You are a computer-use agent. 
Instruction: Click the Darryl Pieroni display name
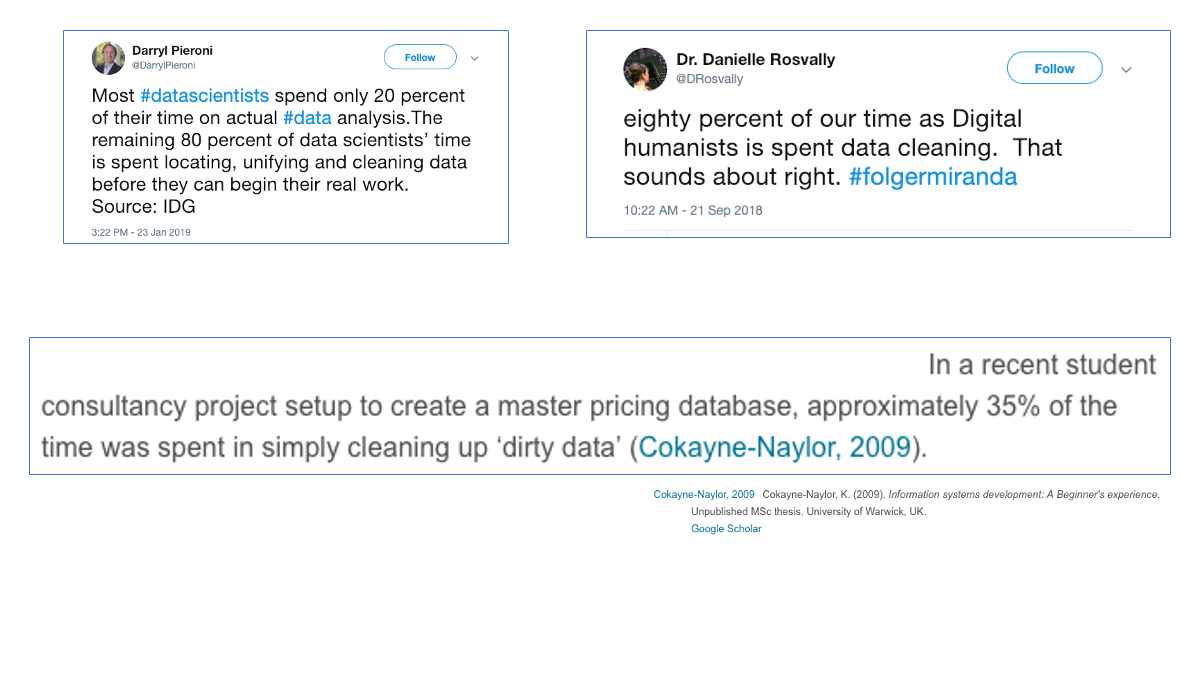coord(172,50)
